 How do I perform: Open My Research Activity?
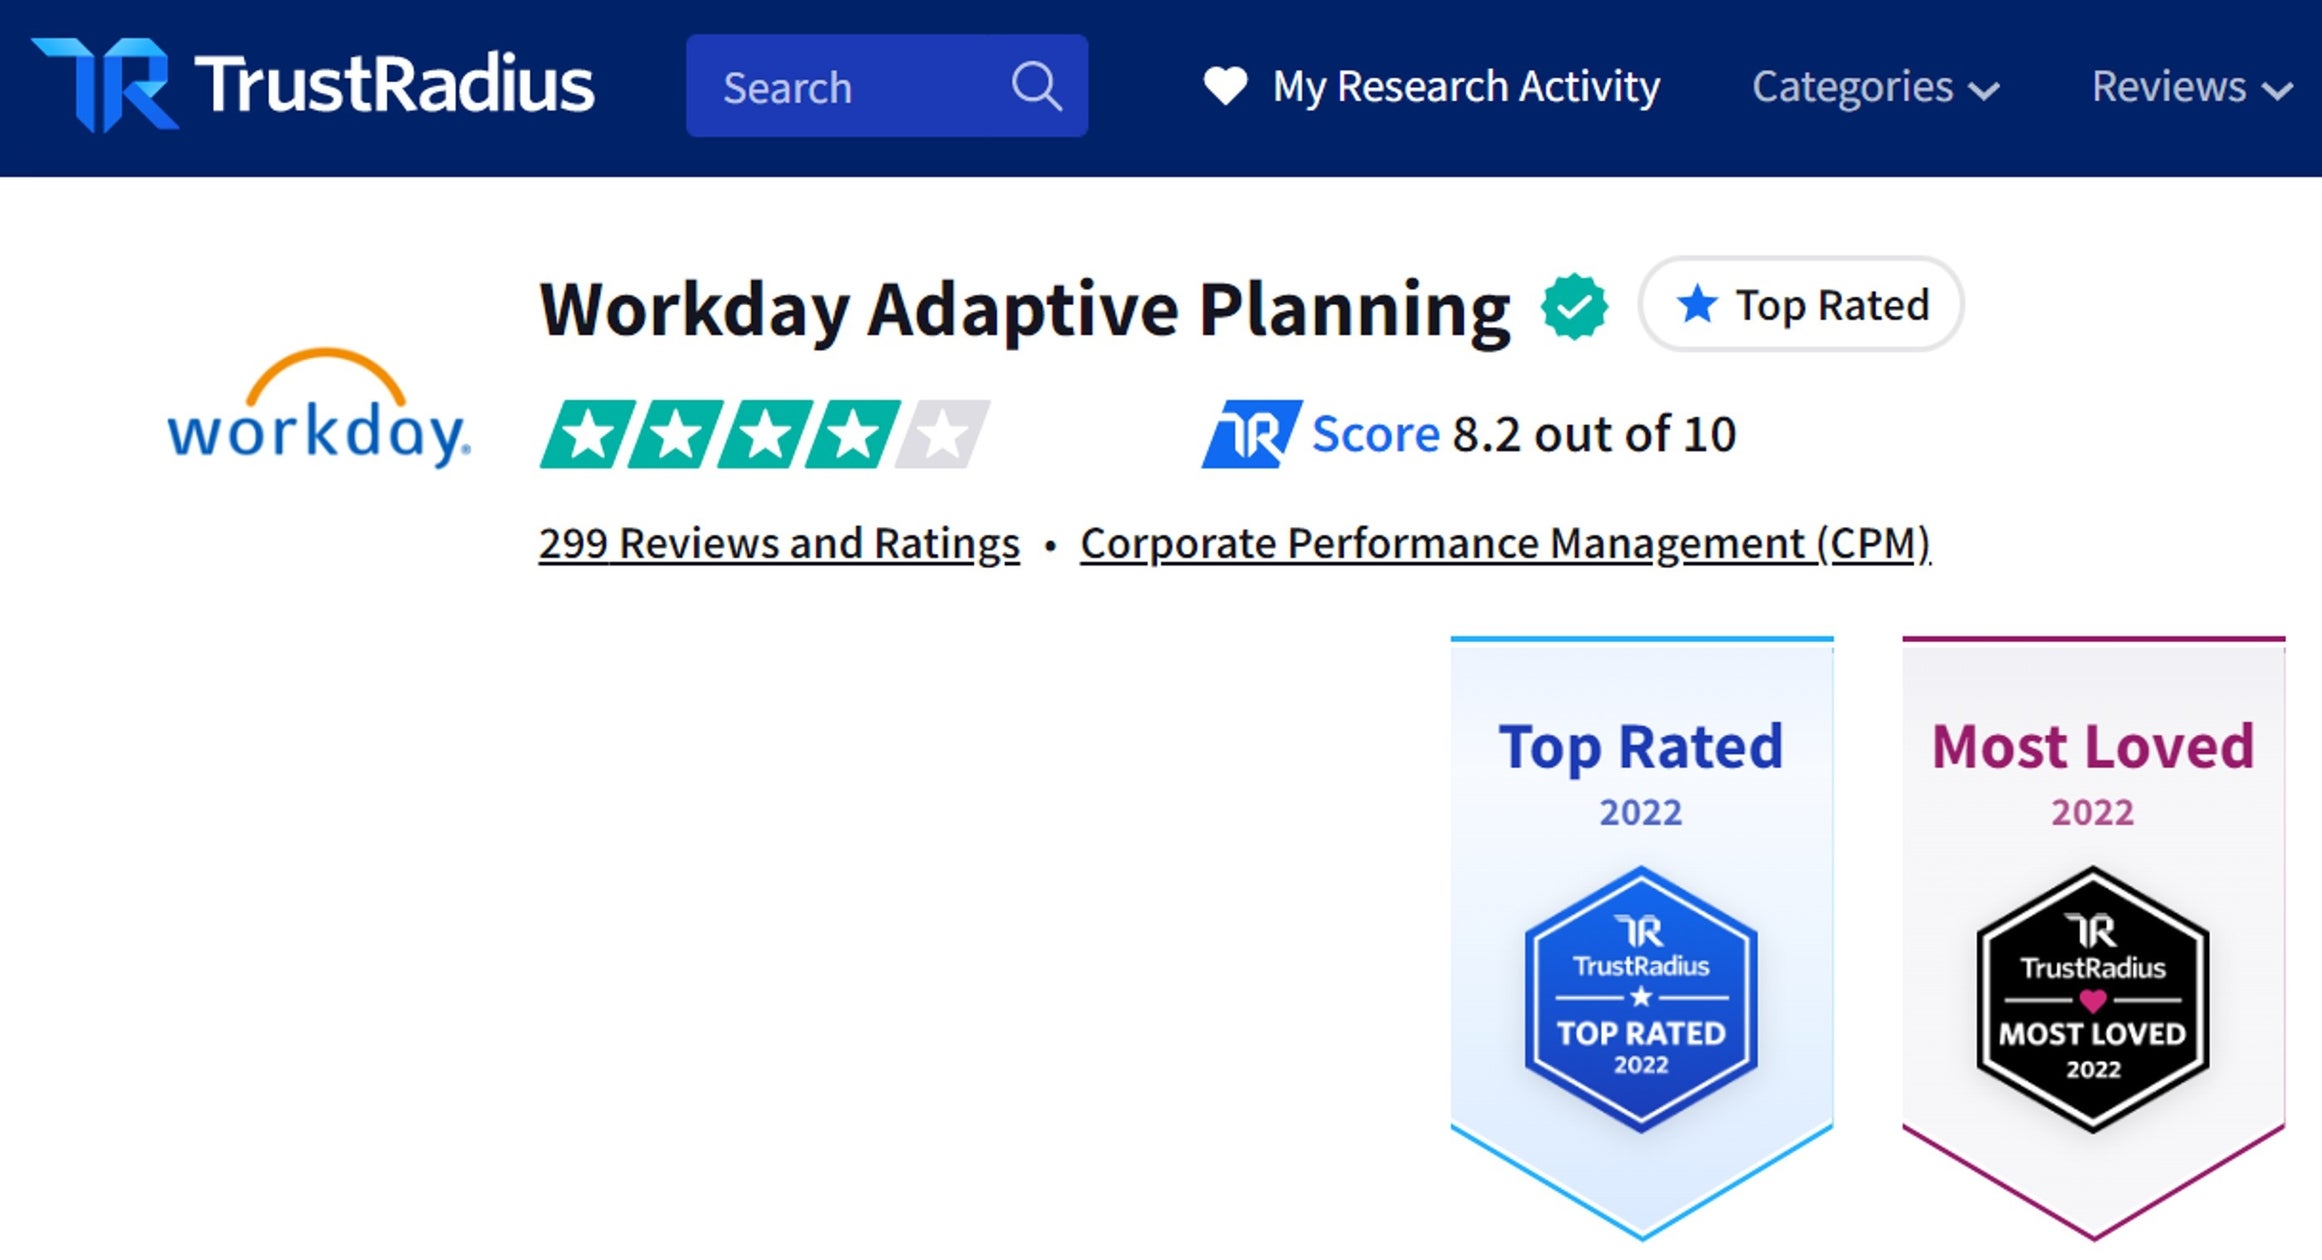click(x=1466, y=87)
